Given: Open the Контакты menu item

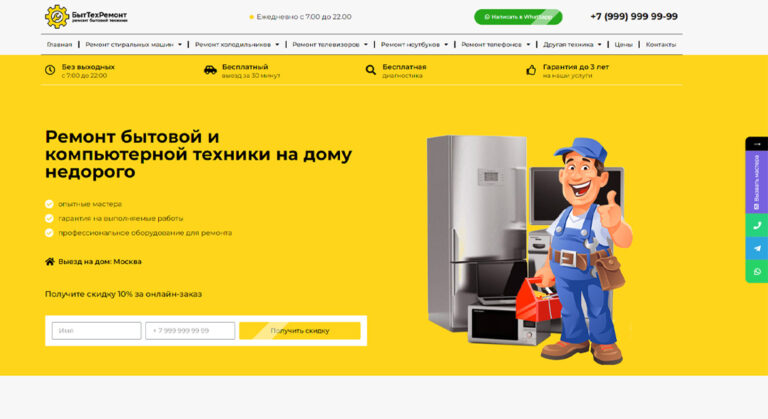Looking at the screenshot, I should click(661, 45).
